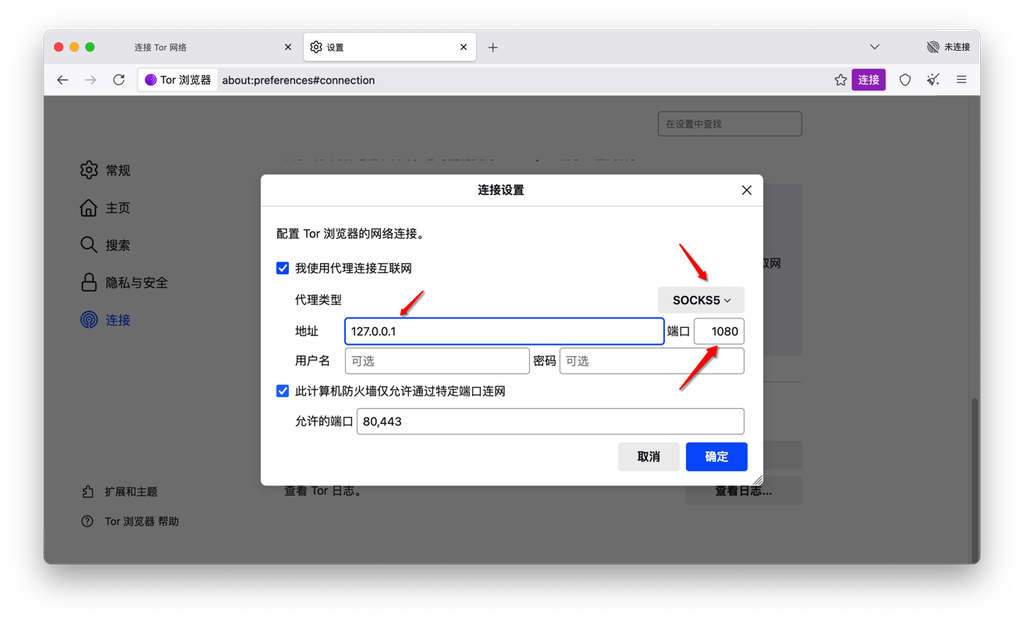Click the dialog resize grip corner
The height and width of the screenshot is (622, 1024).
tap(758, 480)
